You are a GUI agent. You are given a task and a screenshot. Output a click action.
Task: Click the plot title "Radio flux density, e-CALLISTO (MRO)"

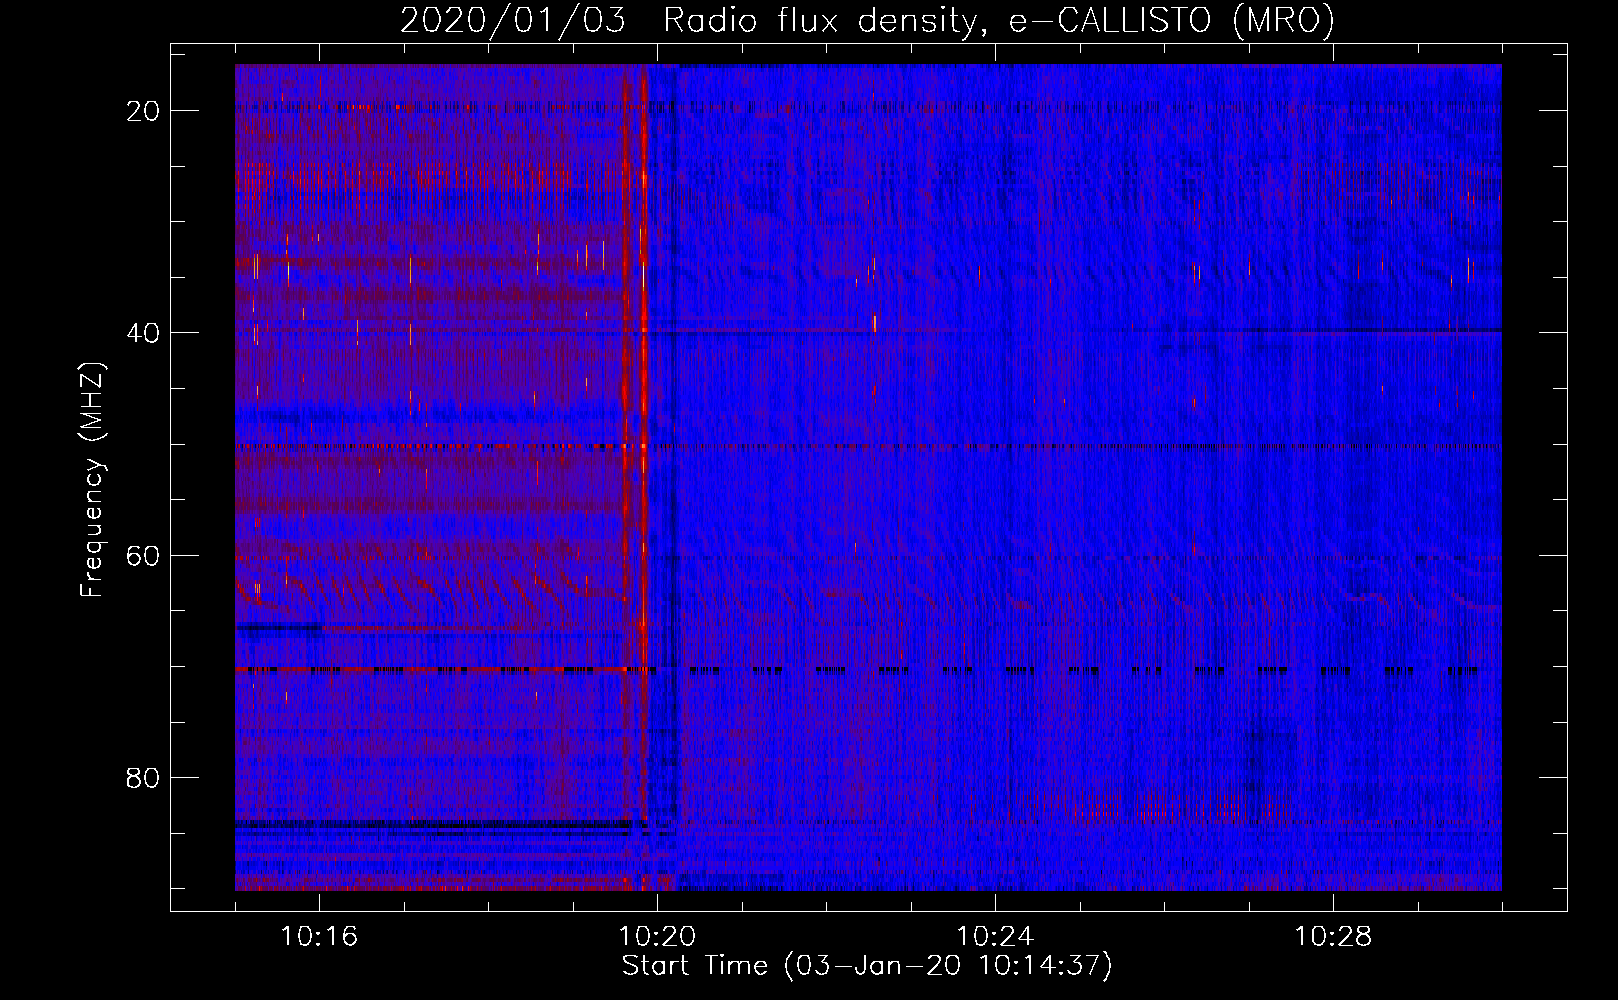click(x=998, y=20)
